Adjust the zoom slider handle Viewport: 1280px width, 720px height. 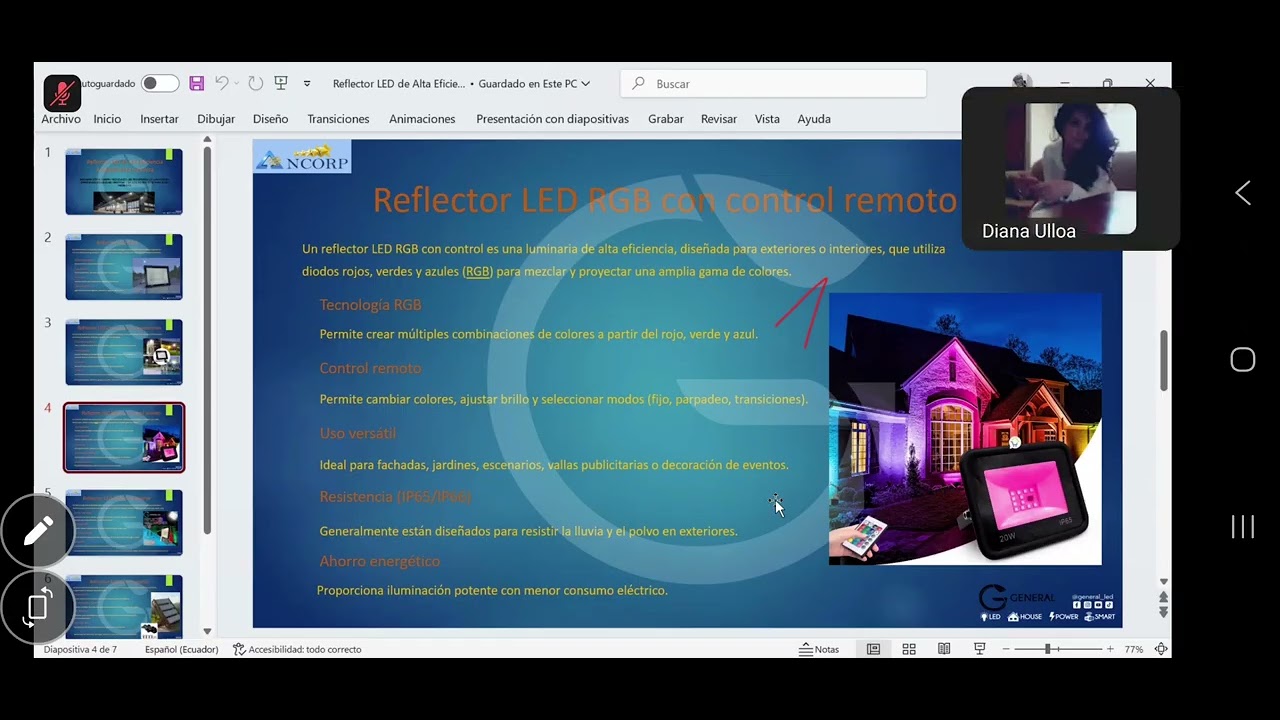[x=1047, y=649]
